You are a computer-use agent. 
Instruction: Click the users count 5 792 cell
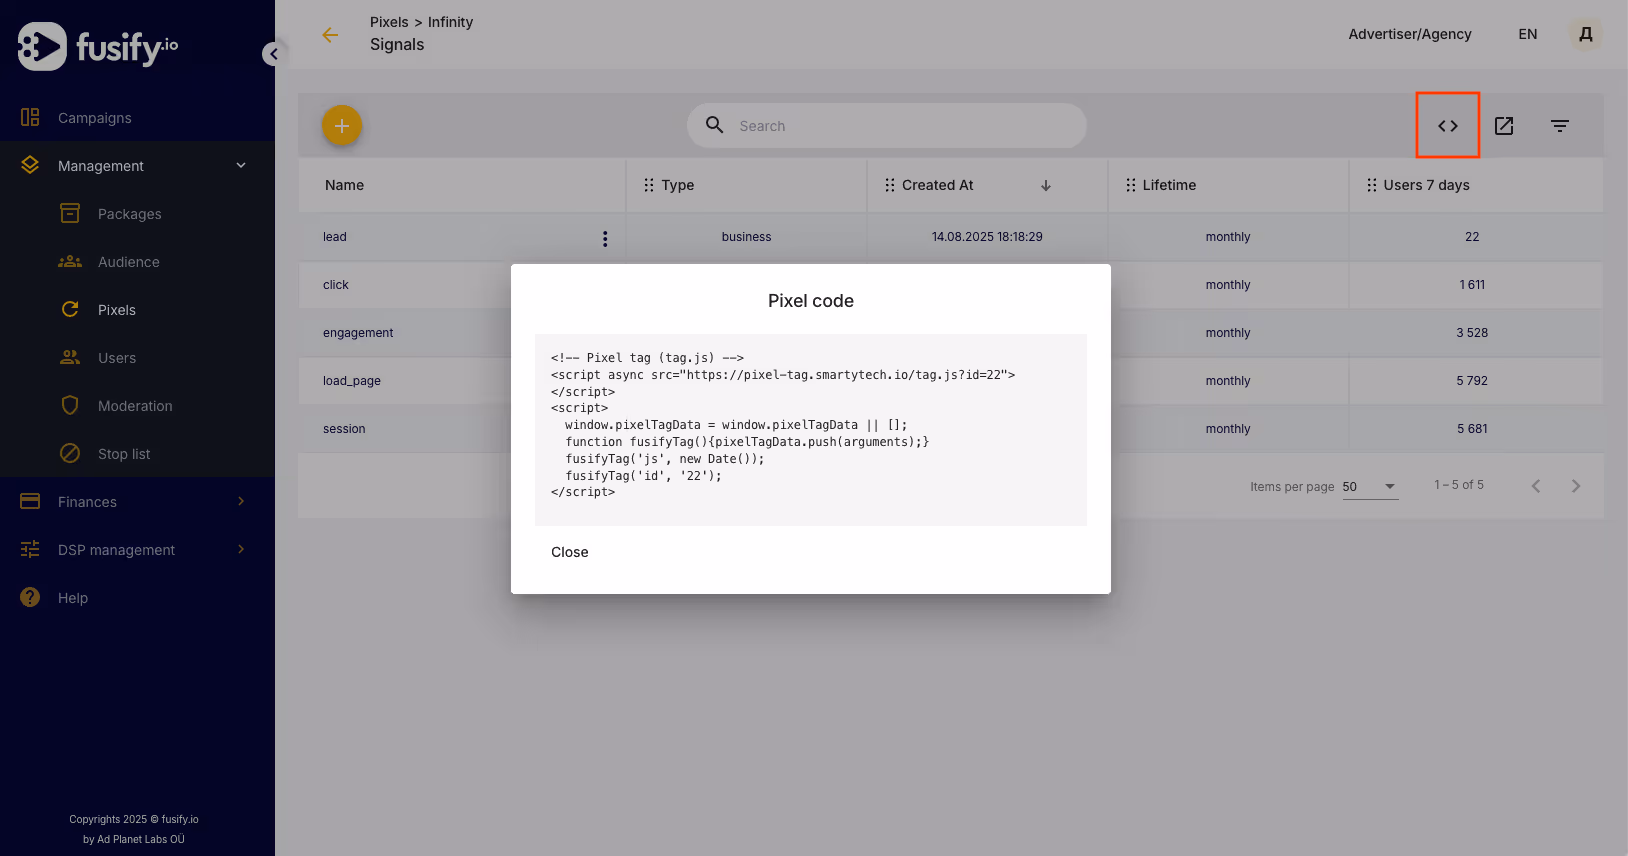pos(1472,381)
